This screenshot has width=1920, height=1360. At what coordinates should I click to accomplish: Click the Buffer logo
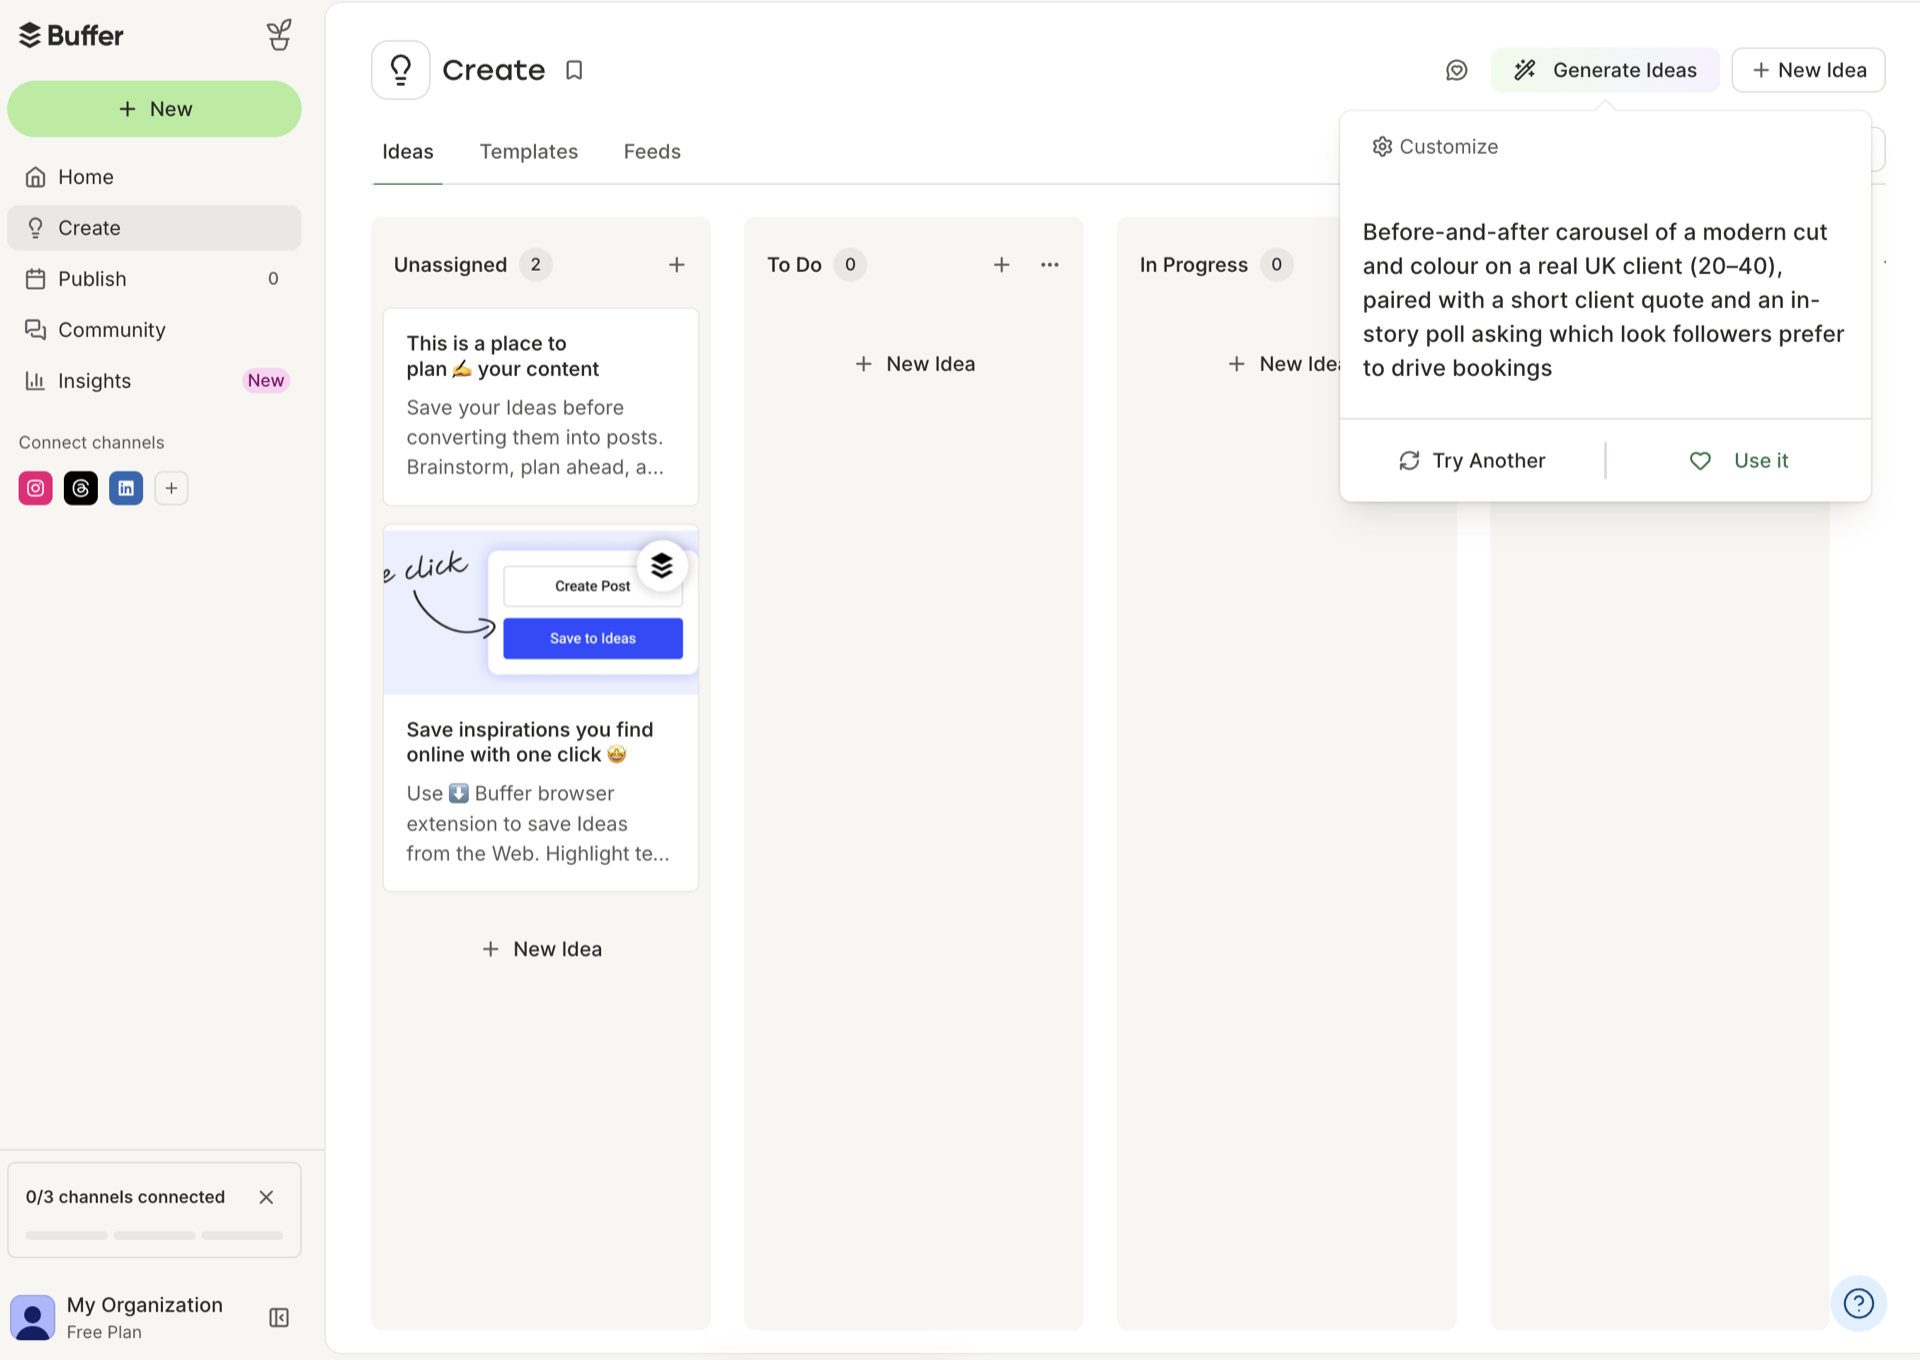point(71,35)
